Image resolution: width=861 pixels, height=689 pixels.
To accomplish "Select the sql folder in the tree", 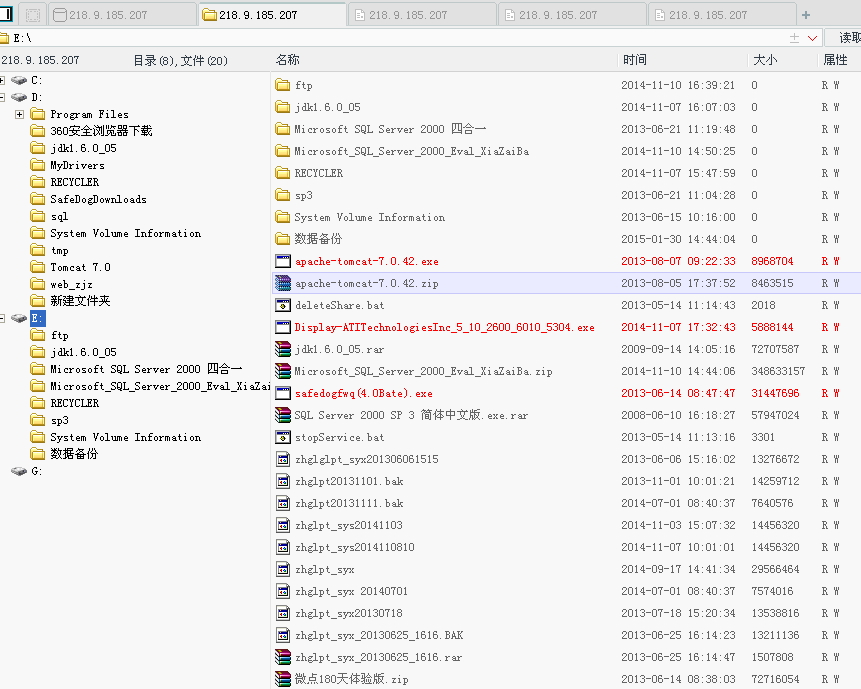I will pos(59,216).
